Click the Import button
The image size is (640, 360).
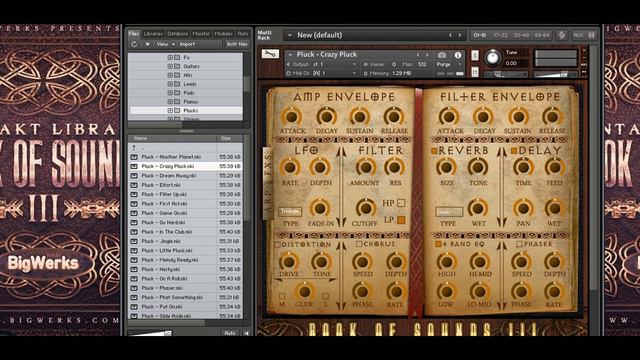(187, 44)
